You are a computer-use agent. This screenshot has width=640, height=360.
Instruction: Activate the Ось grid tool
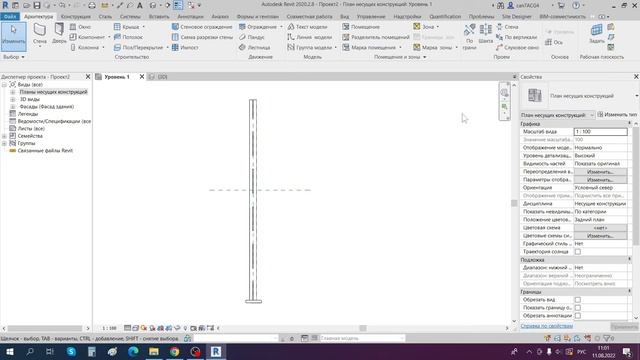click(554, 42)
